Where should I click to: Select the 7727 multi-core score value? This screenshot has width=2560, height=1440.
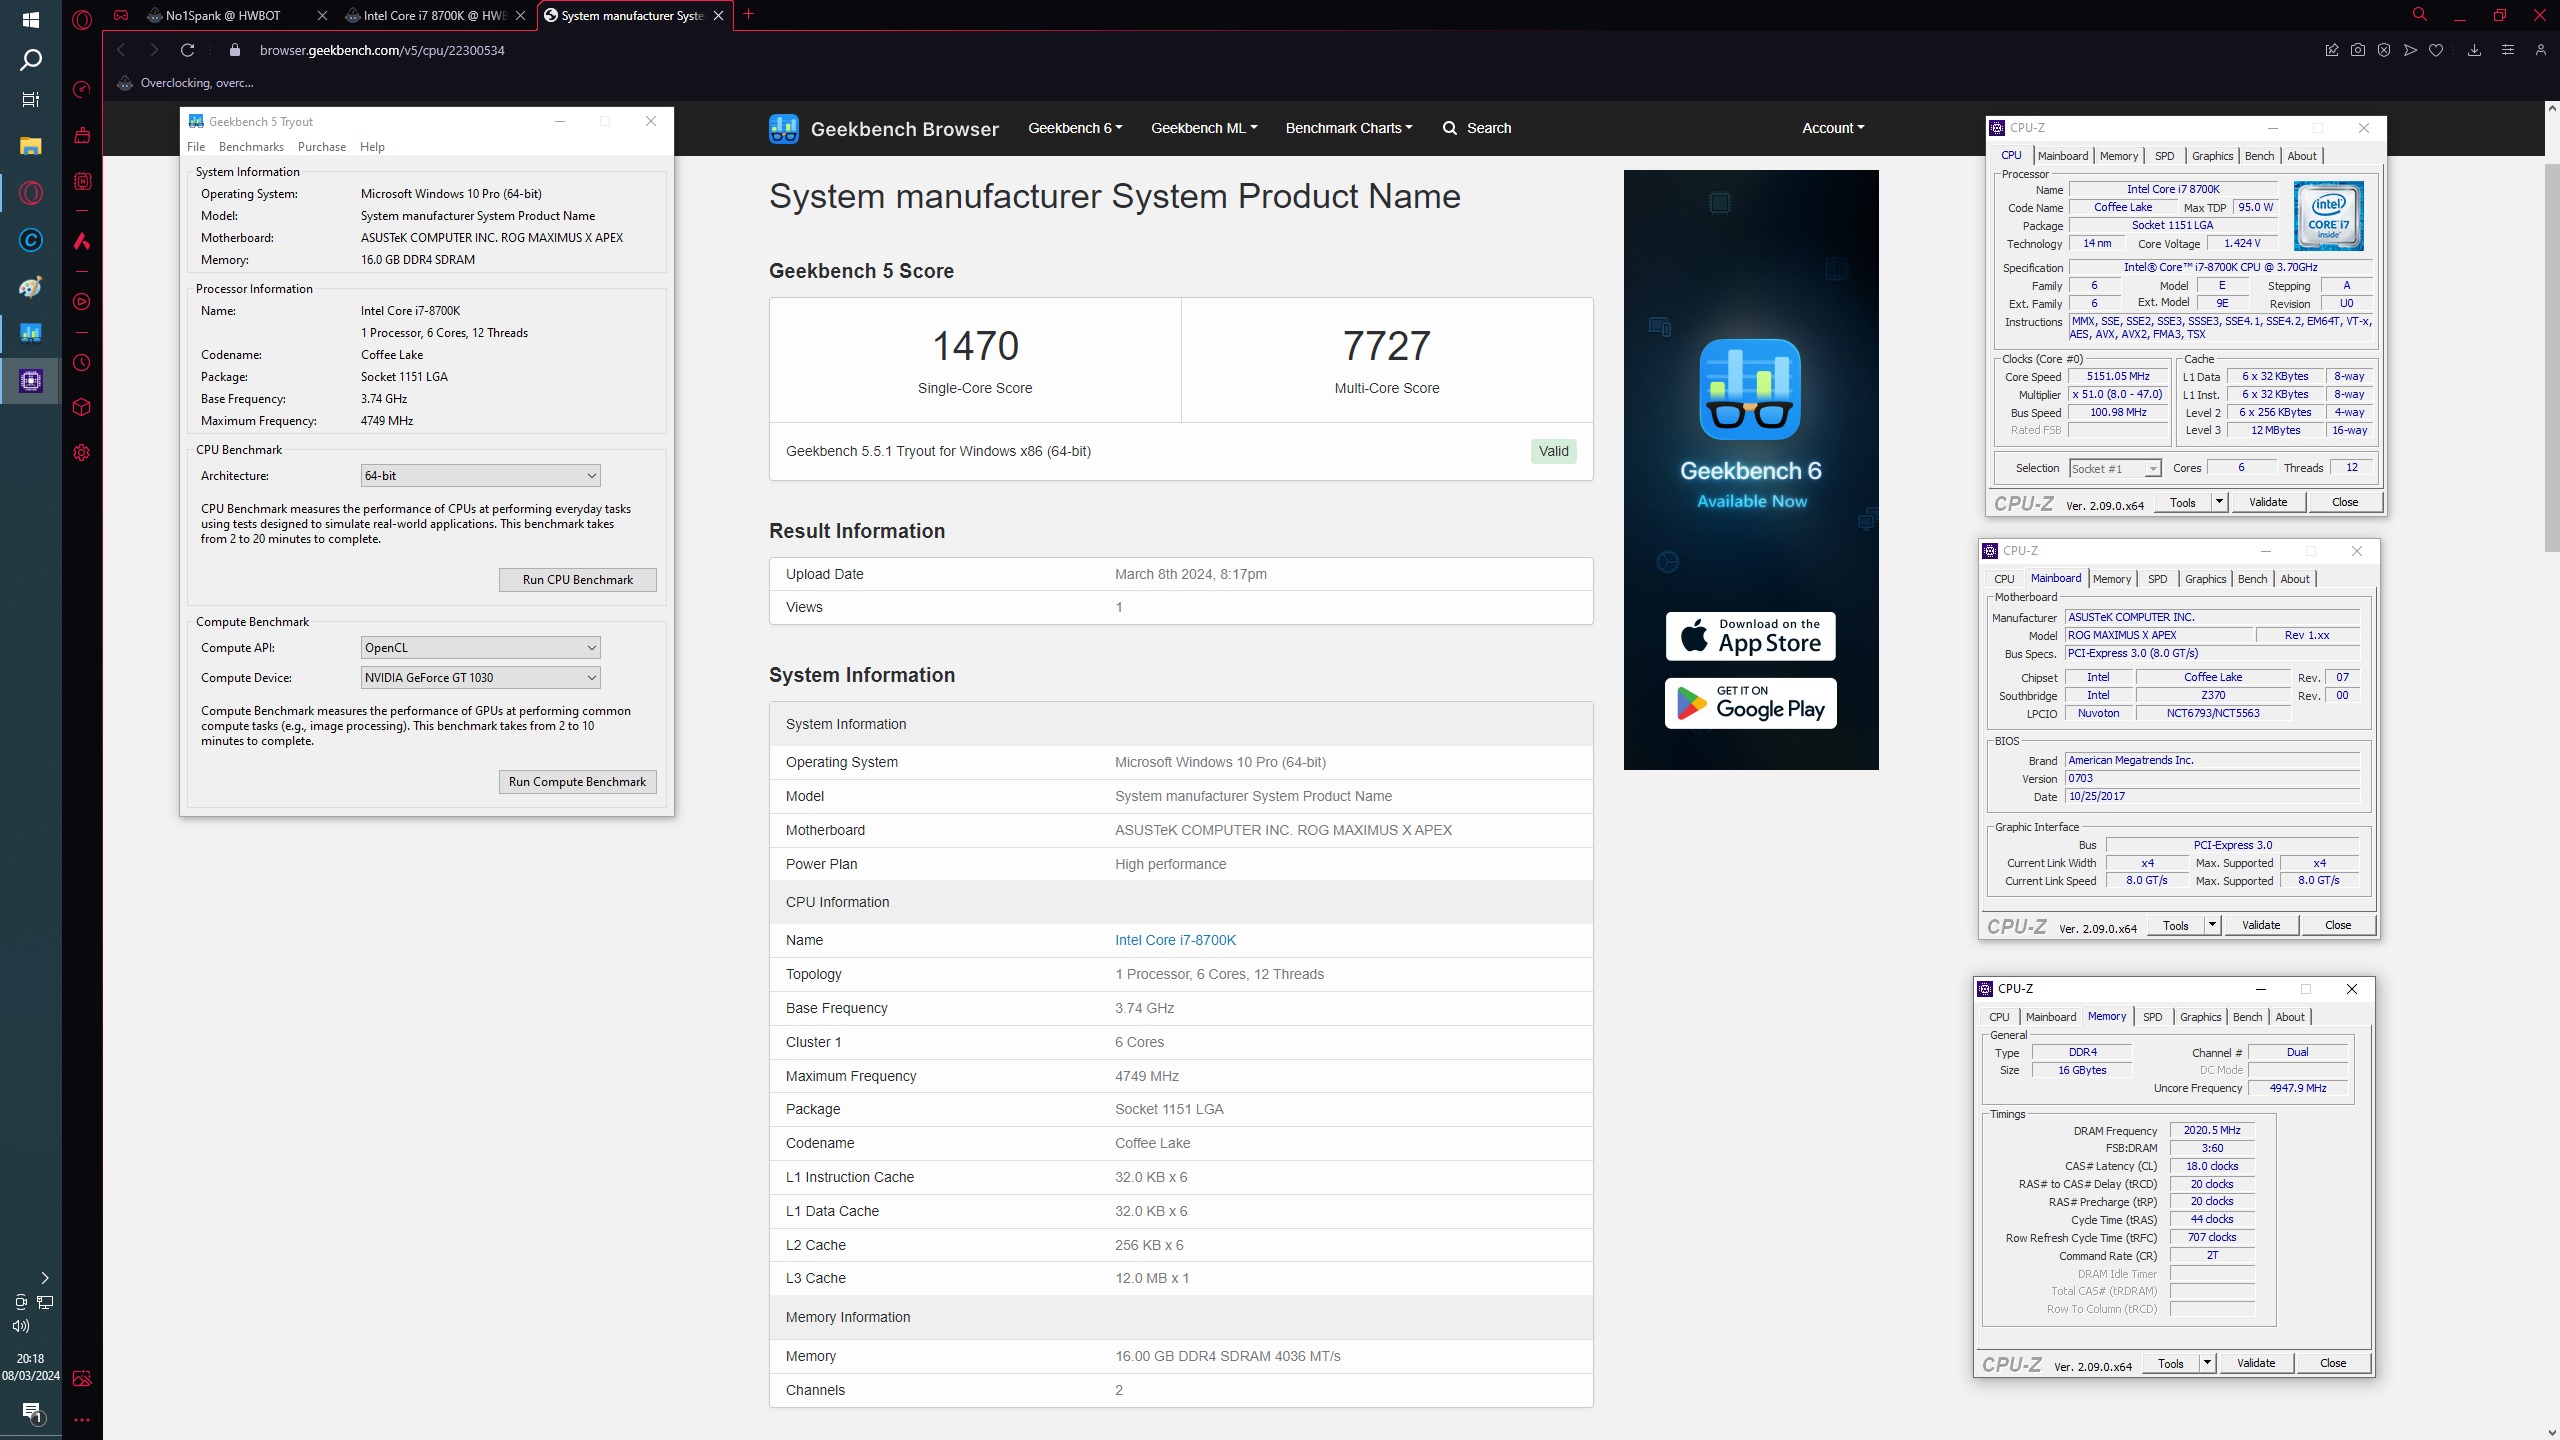pos(1386,346)
